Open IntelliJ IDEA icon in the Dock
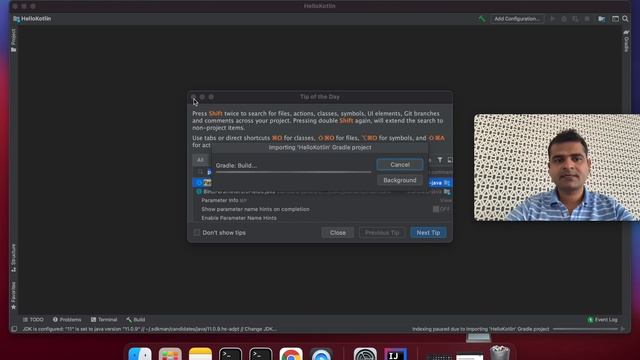The width and height of the screenshot is (640, 360). (x=396, y=353)
